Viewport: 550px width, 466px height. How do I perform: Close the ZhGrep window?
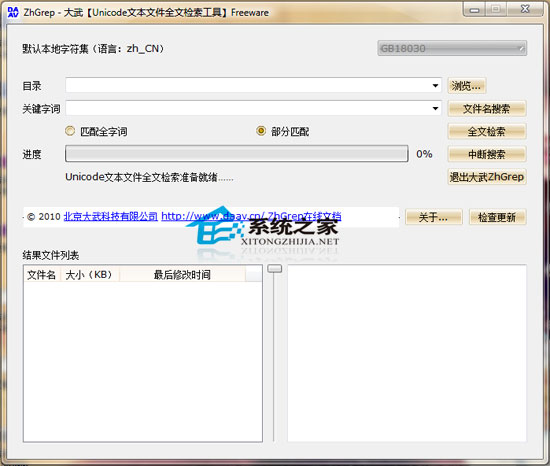(x=525, y=9)
